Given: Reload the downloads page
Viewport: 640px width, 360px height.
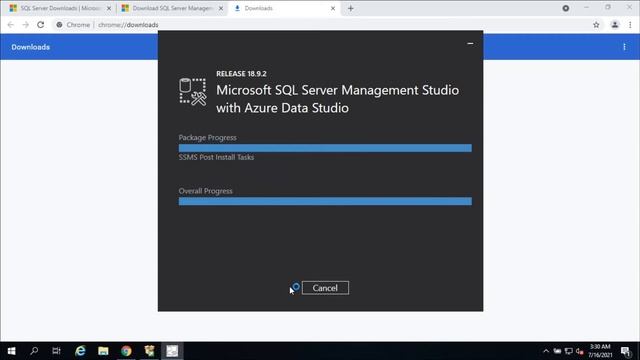Looking at the screenshot, I should pyautogui.click(x=40, y=25).
